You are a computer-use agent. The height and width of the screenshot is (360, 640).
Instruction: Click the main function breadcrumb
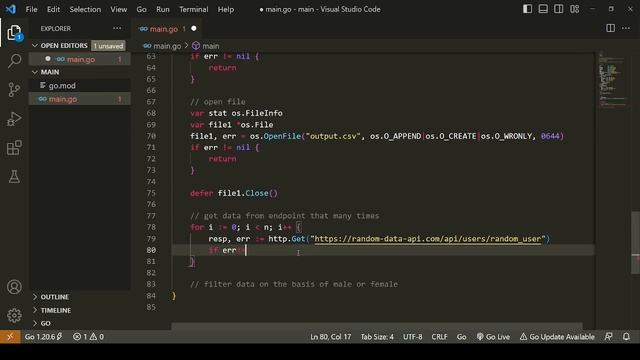pyautogui.click(x=206, y=46)
